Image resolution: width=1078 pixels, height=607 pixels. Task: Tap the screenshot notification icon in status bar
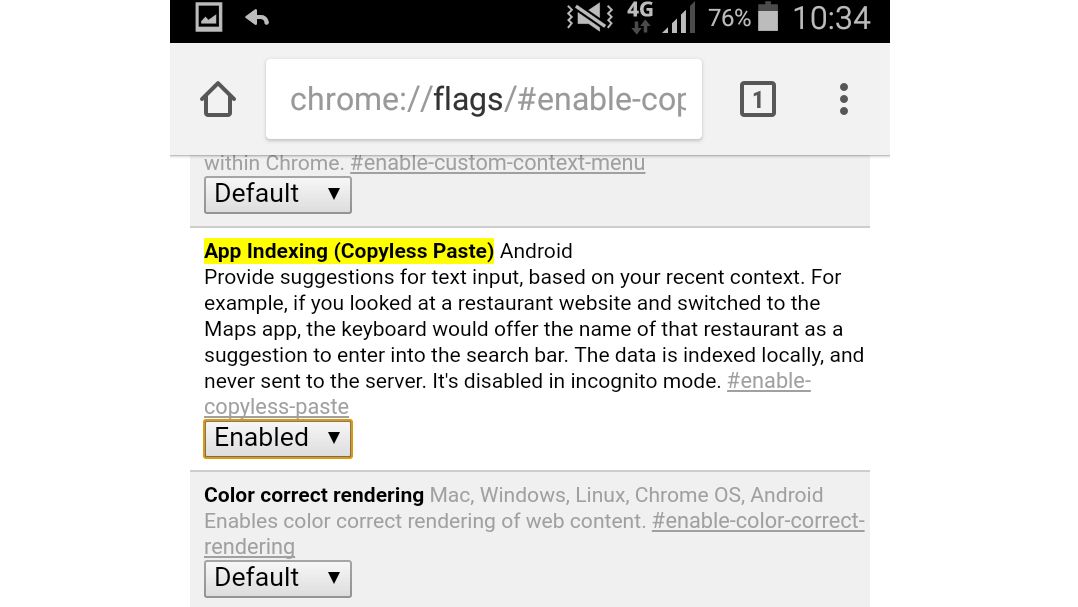pos(207,18)
